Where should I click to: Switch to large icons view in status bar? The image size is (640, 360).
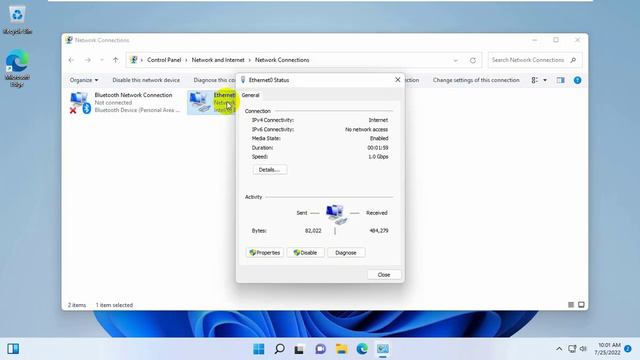(x=581, y=305)
